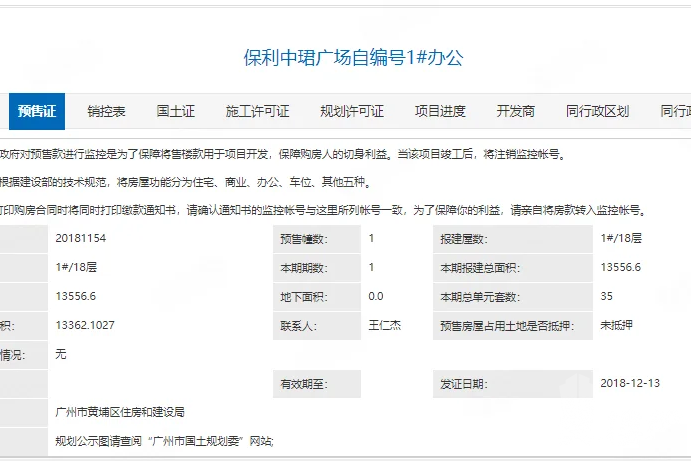Click the 有效期至 label
Viewport: 691px width, 461px height.
tap(304, 384)
